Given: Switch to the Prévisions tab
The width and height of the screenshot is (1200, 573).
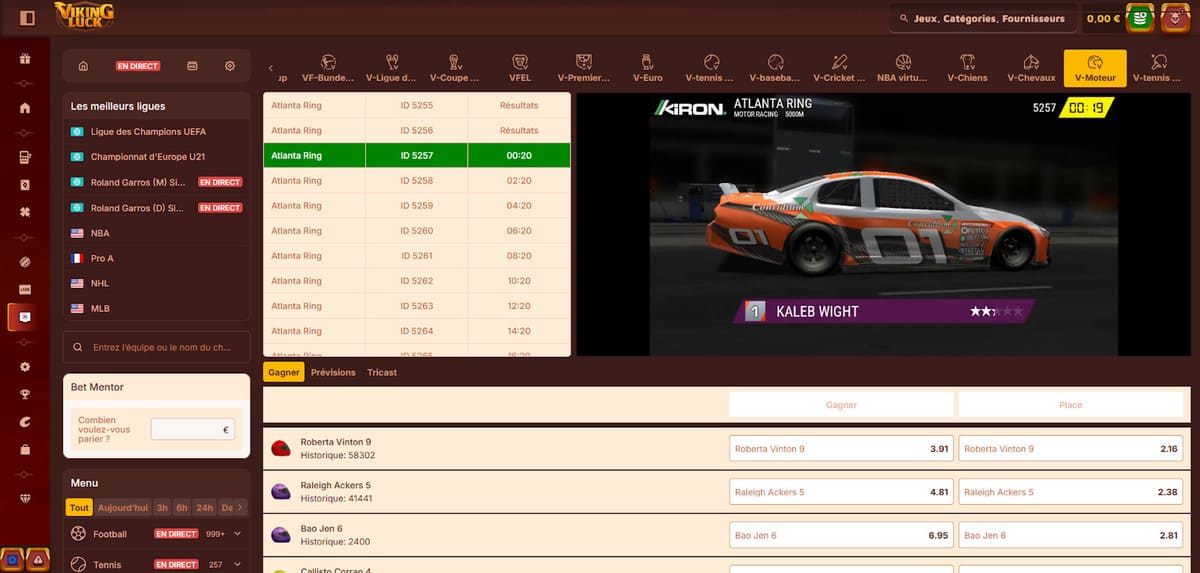Looking at the screenshot, I should [x=333, y=372].
